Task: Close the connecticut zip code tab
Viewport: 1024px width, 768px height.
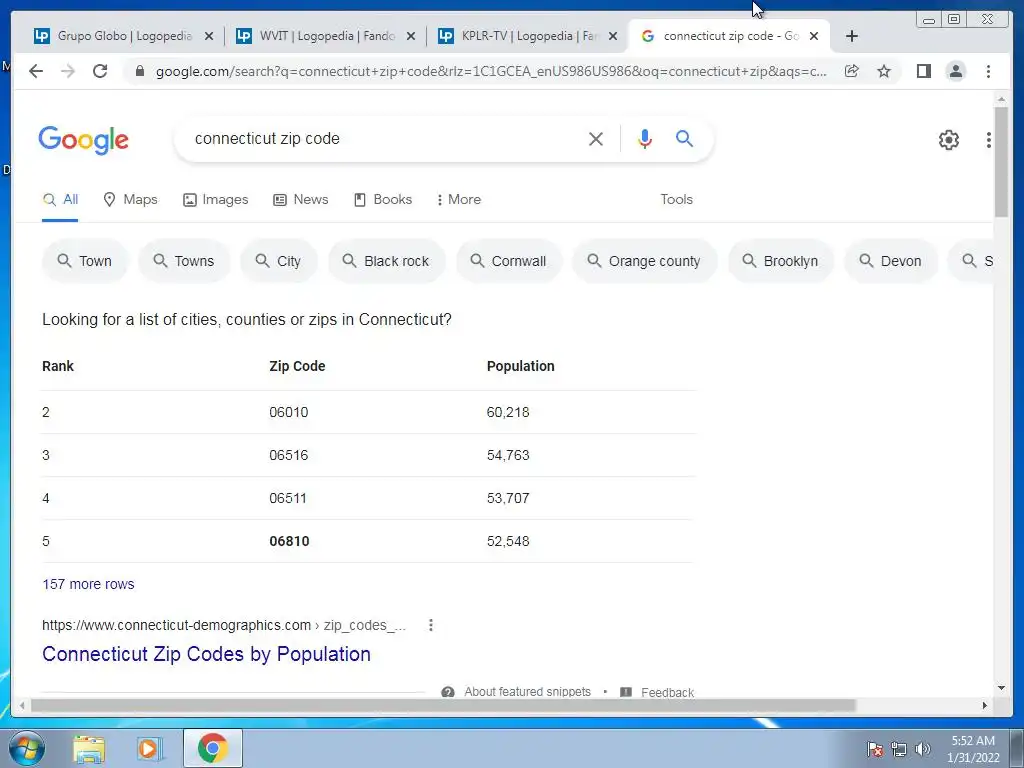Action: [814, 36]
